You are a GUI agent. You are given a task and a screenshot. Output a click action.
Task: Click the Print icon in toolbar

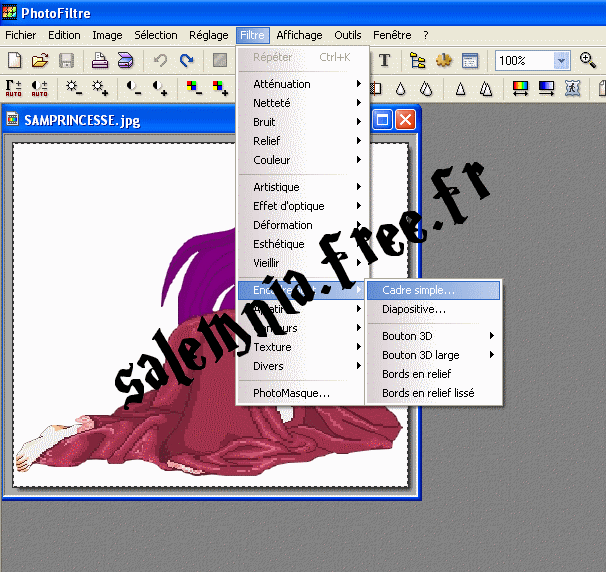click(x=100, y=61)
